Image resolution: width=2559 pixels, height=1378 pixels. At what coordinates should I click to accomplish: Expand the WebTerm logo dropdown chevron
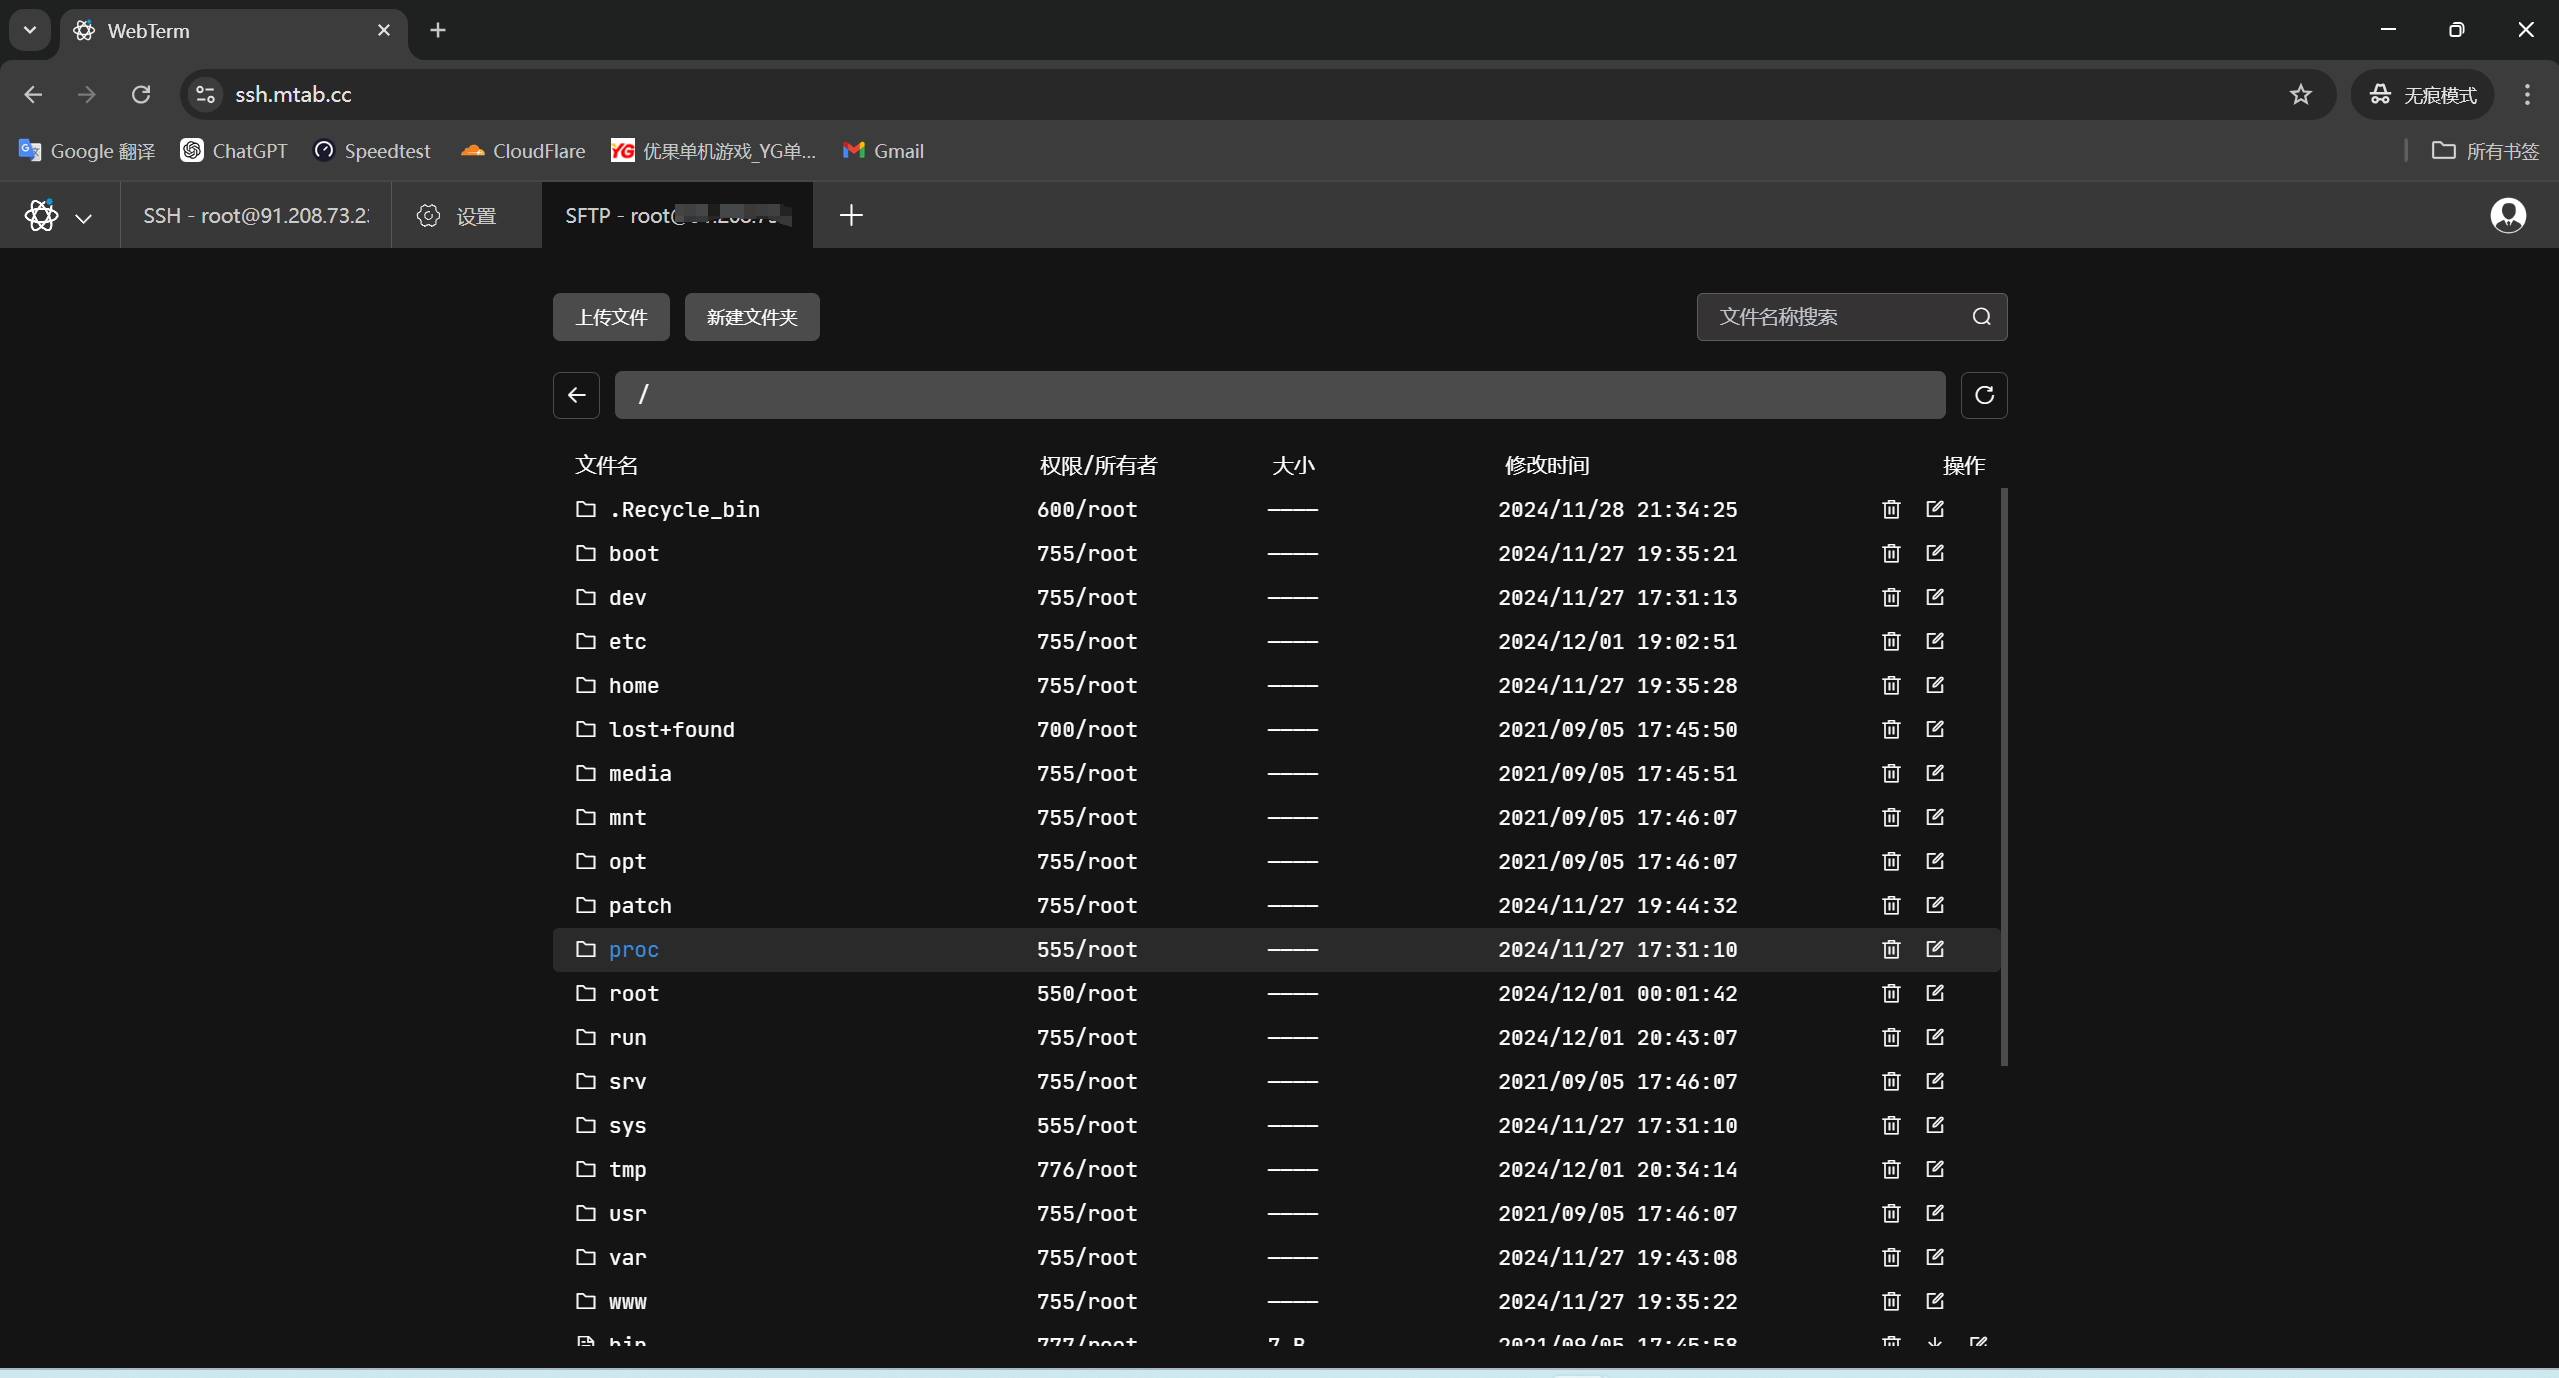click(83, 217)
